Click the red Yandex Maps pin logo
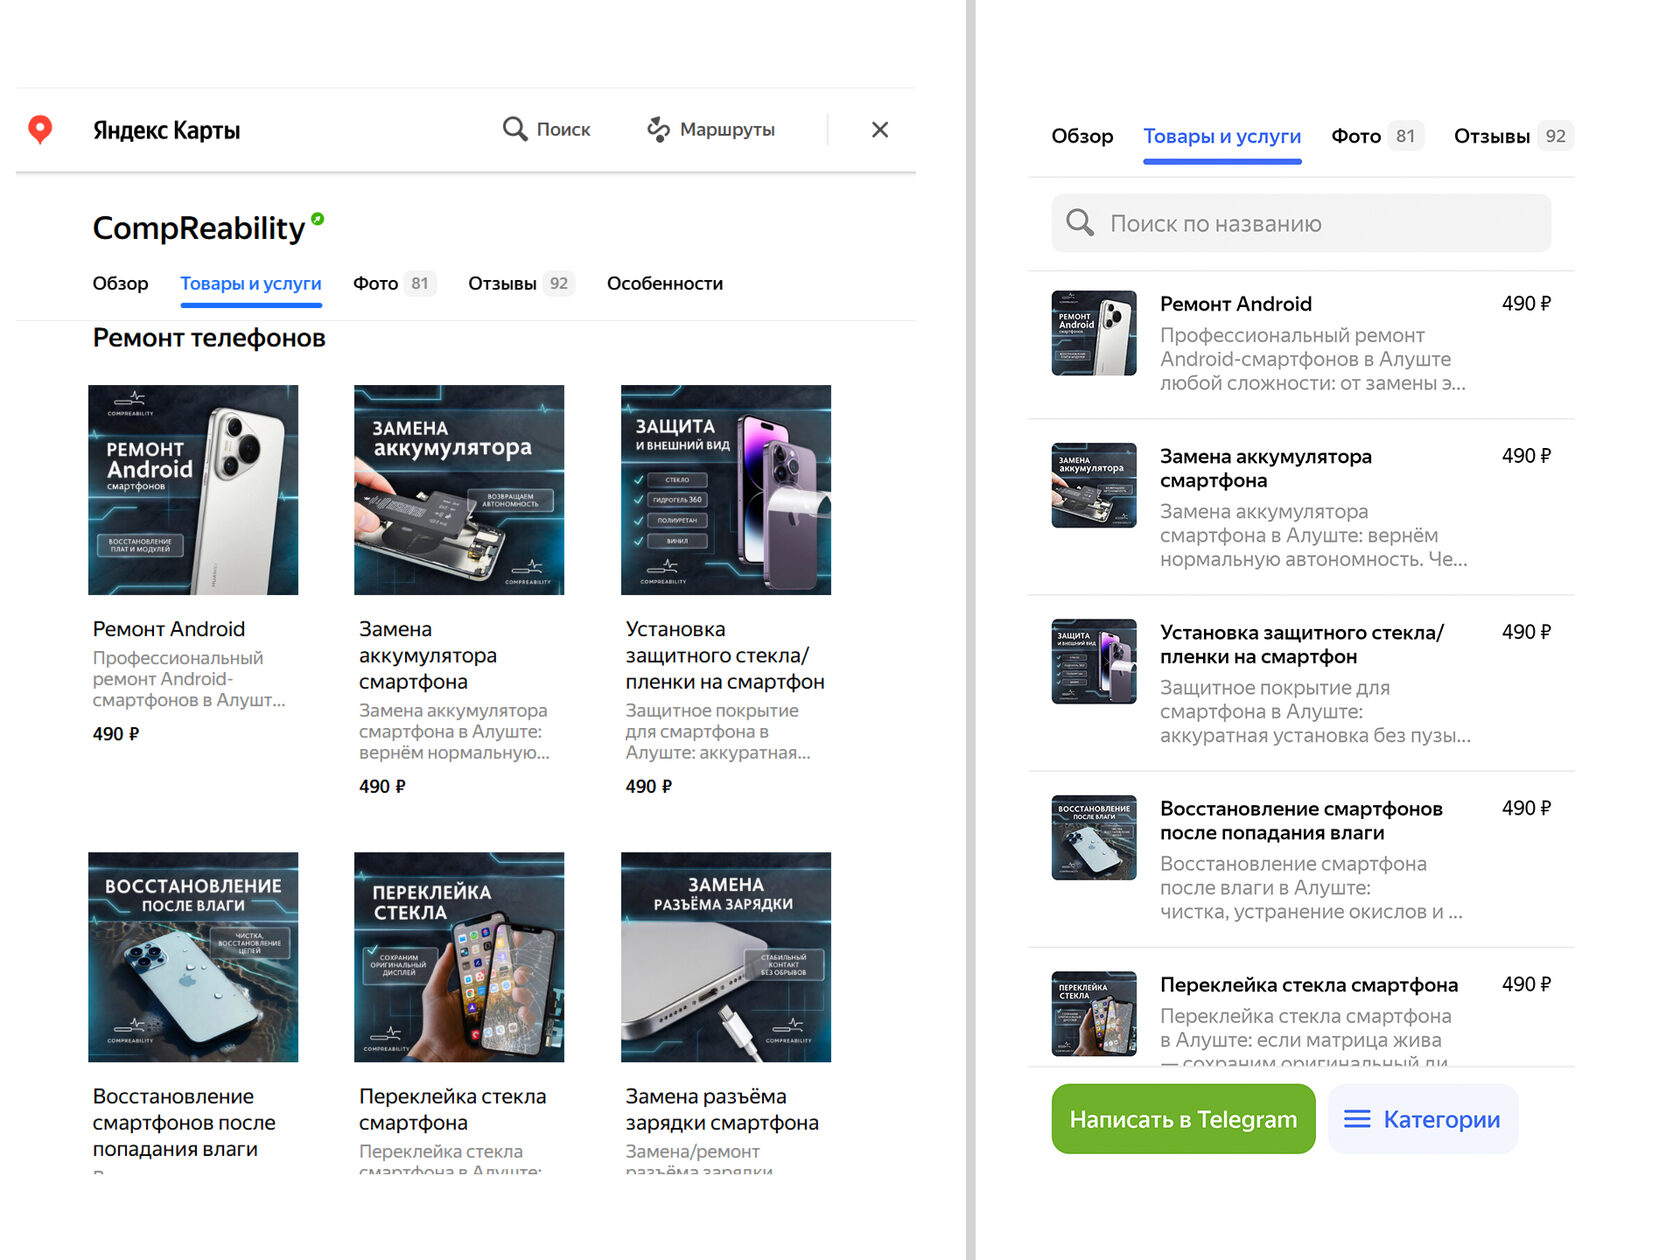The width and height of the screenshot is (1680, 1260). coord(40,129)
